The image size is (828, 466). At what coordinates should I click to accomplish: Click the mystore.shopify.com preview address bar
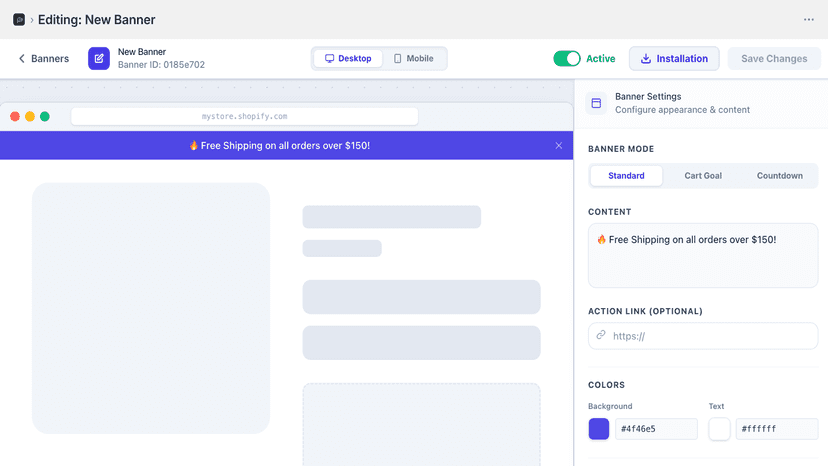click(x=244, y=116)
